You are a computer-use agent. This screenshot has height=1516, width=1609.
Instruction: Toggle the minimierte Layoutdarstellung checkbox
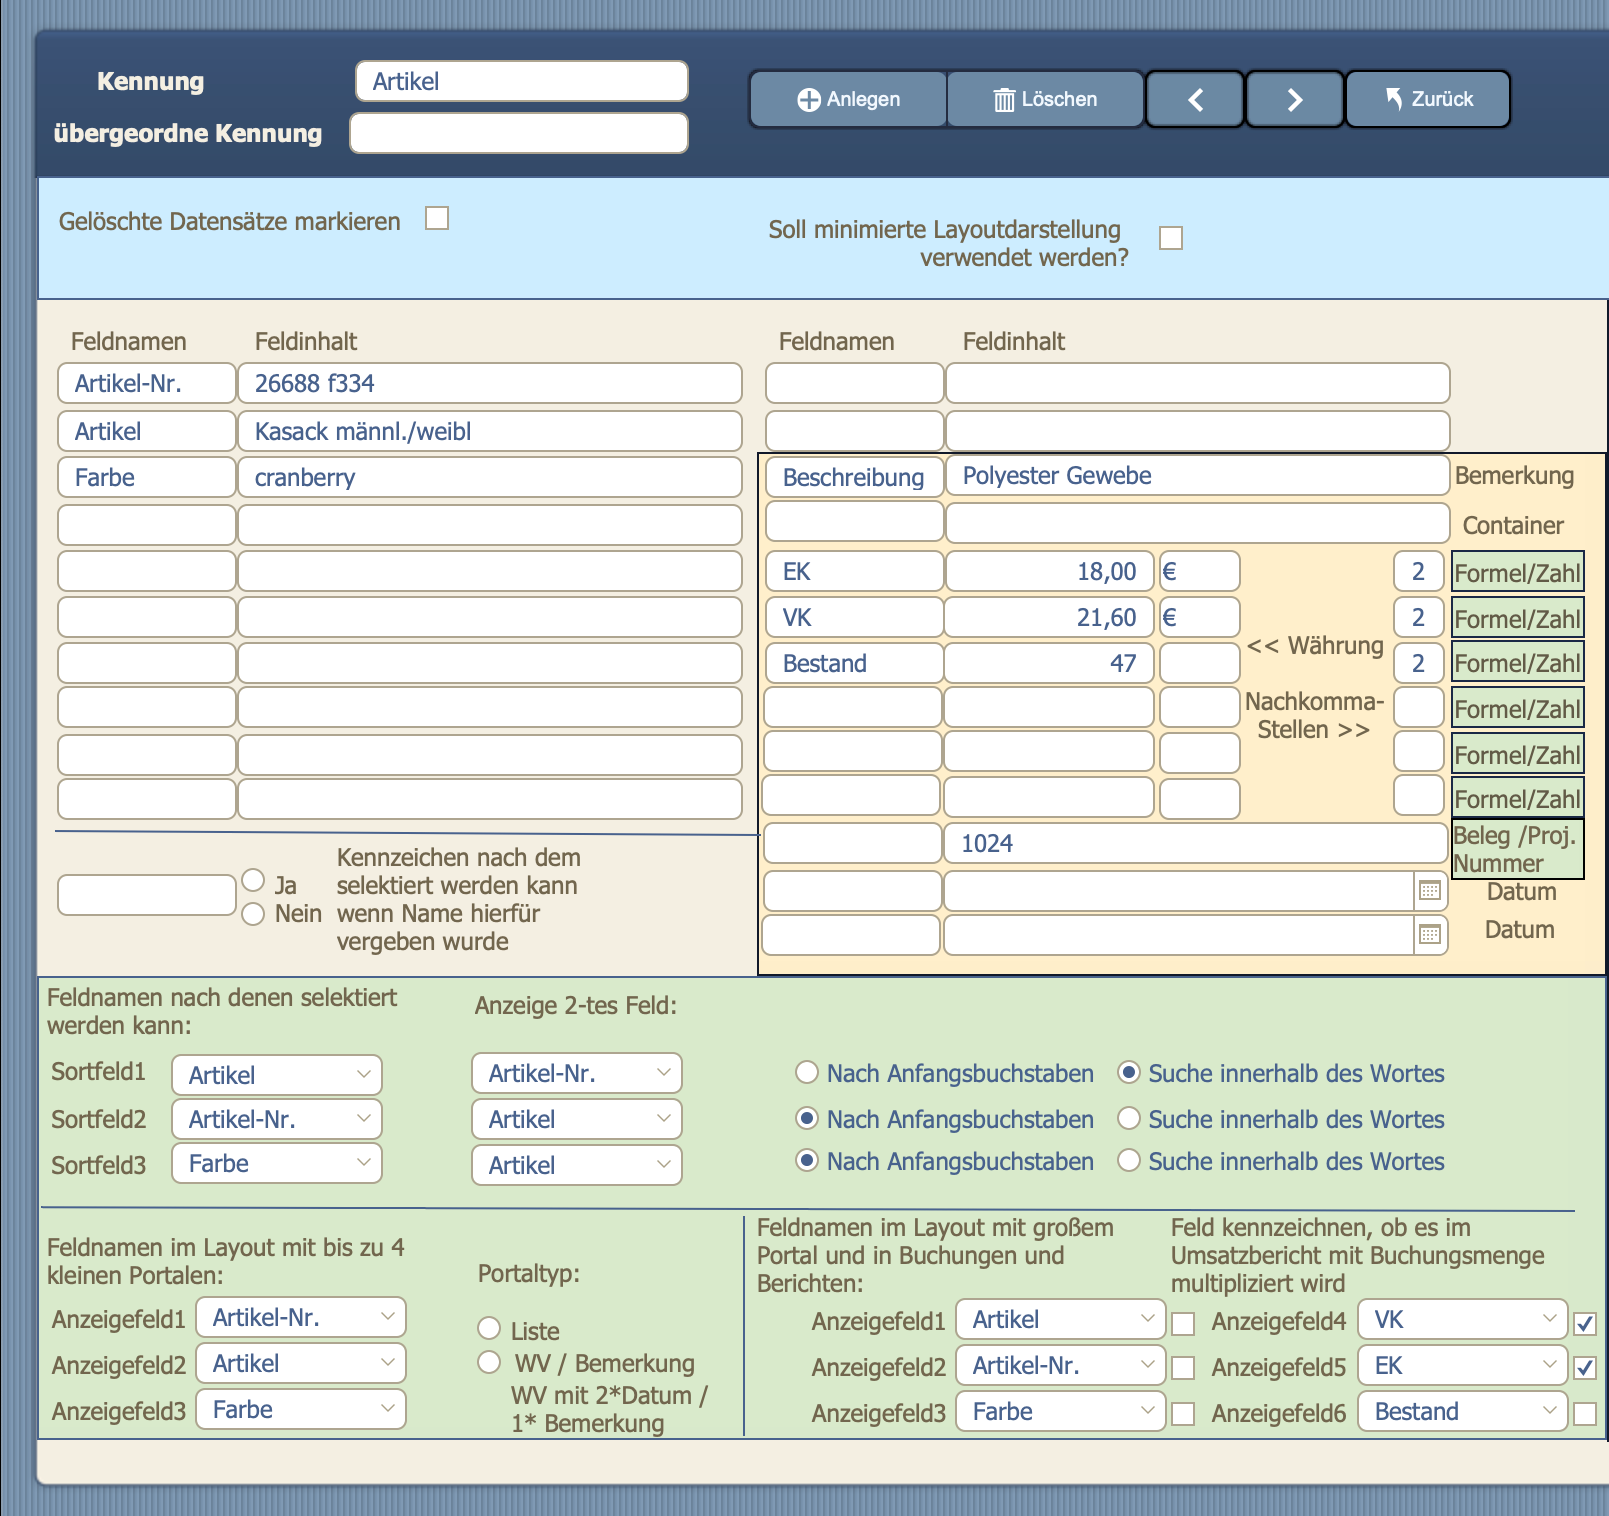(1171, 238)
